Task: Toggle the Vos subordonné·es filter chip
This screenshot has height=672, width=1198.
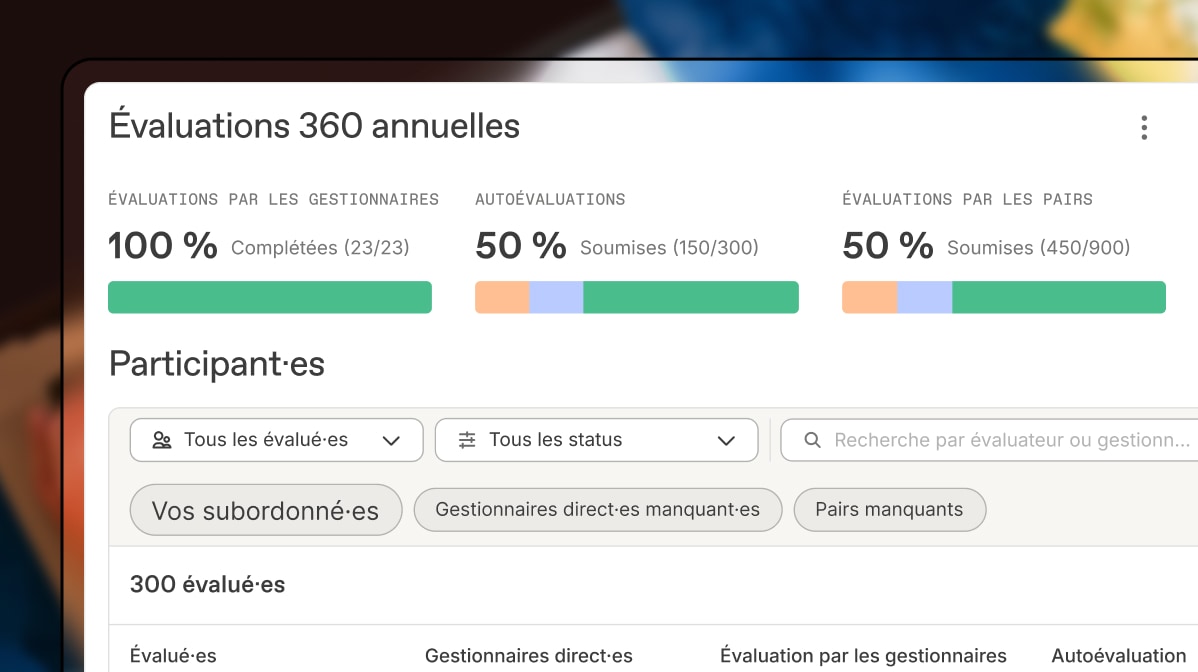Action: tap(265, 509)
